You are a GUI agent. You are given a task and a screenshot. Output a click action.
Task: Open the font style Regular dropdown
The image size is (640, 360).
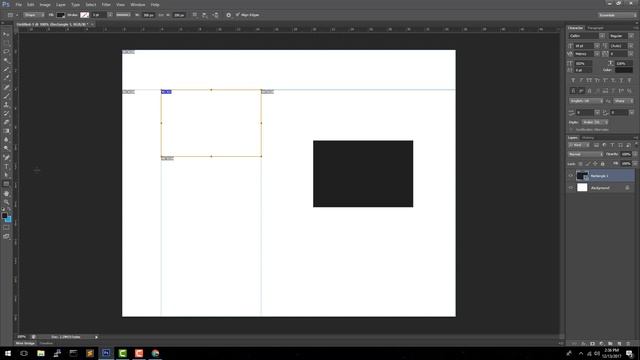pos(621,36)
